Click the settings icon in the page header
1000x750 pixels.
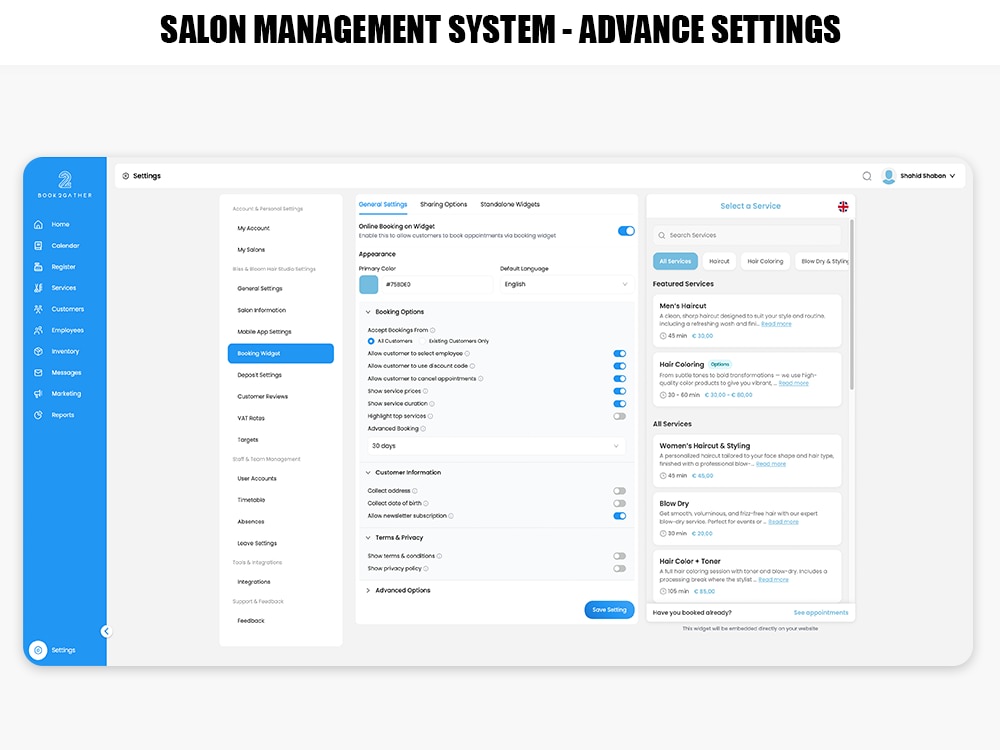pos(126,176)
